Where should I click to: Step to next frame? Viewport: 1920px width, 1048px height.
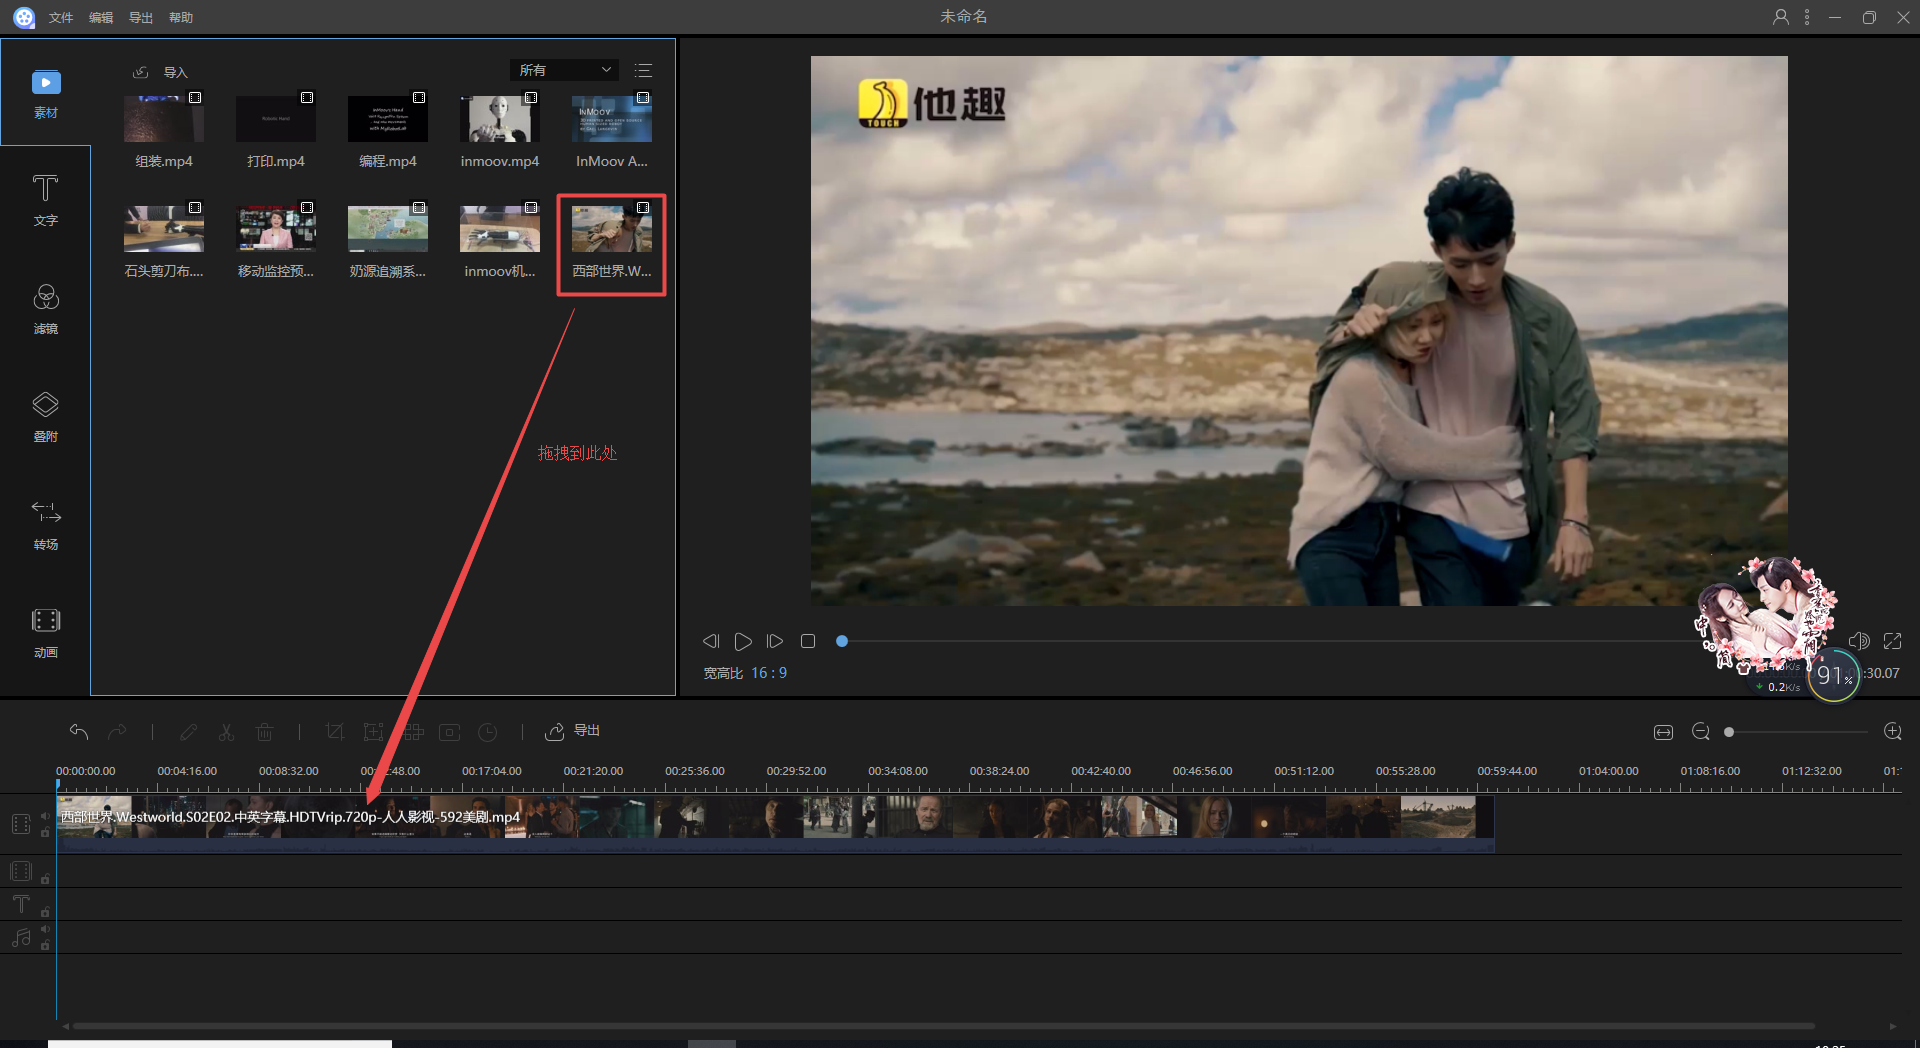pos(775,641)
